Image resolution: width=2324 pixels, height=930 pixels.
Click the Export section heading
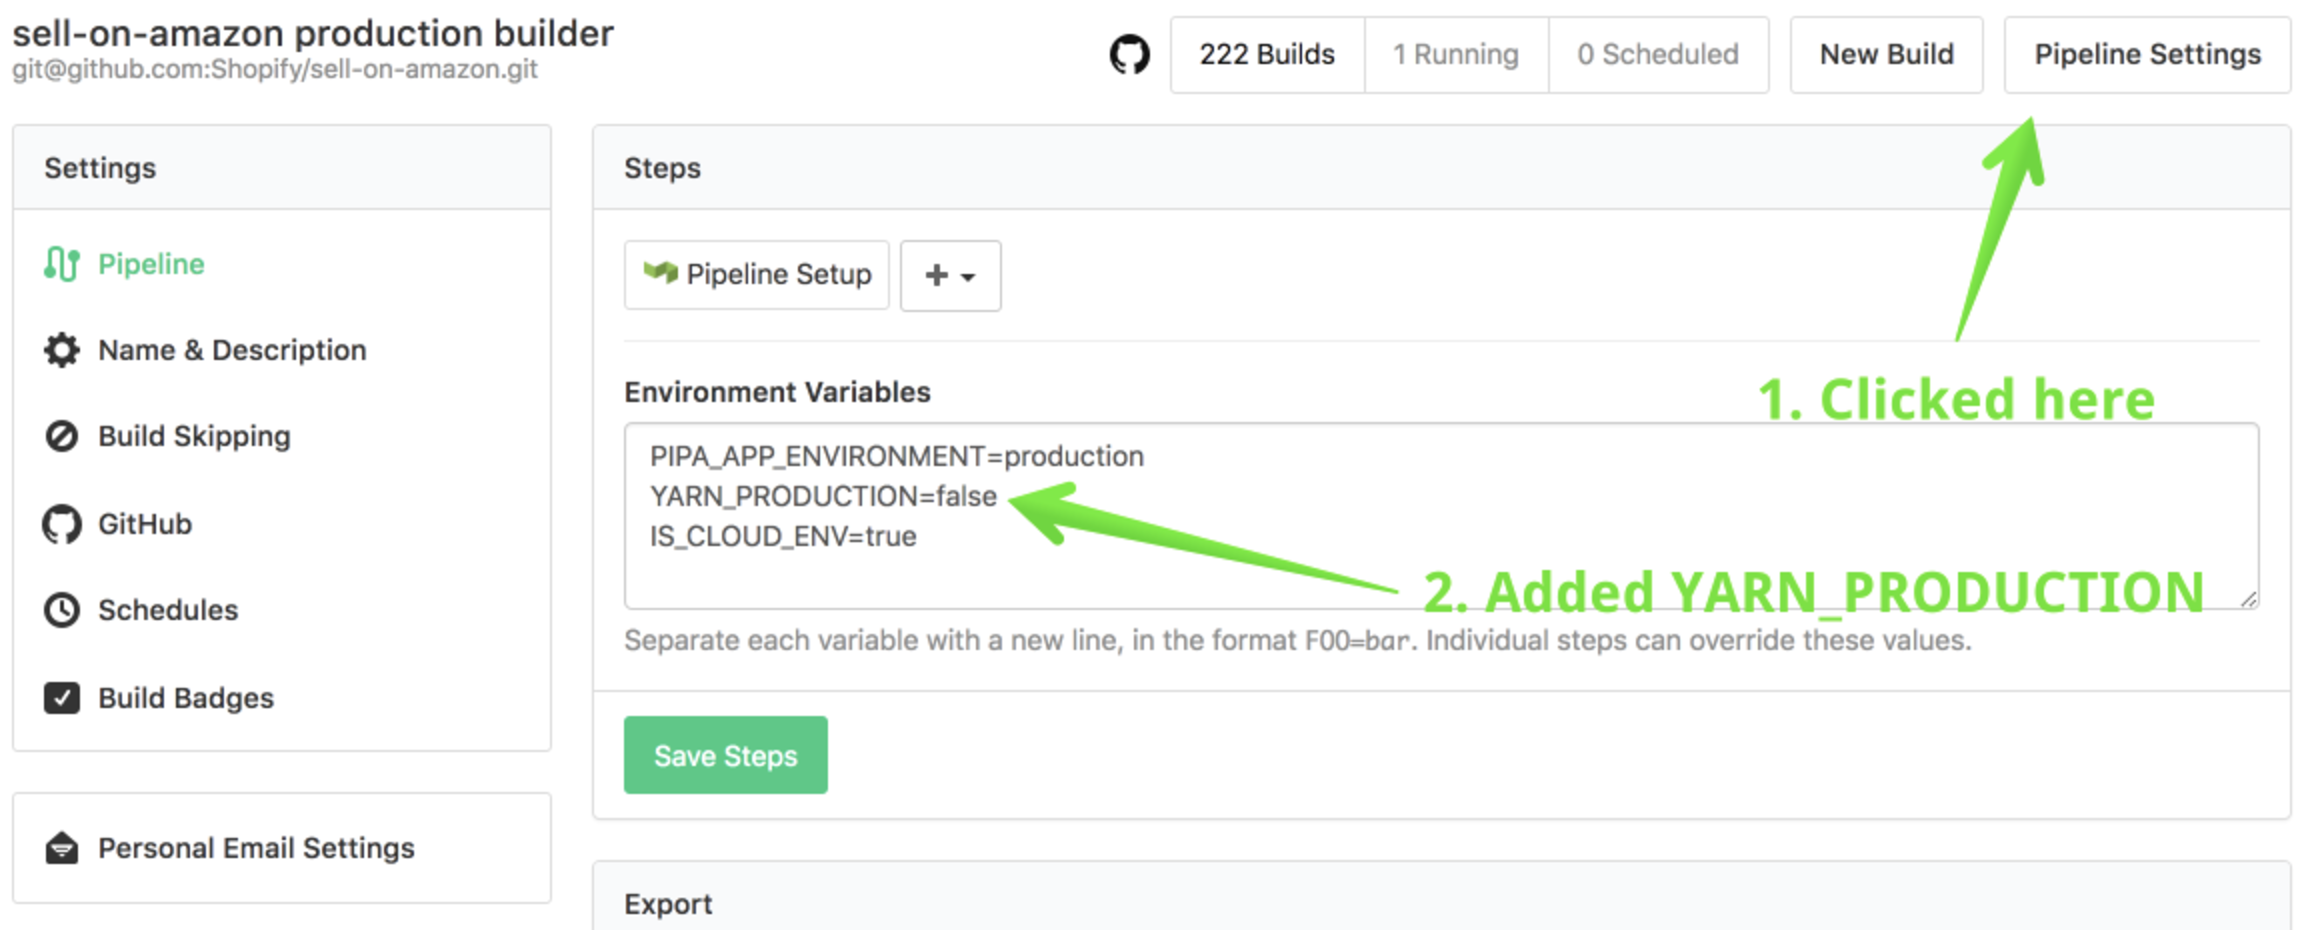[x=668, y=904]
